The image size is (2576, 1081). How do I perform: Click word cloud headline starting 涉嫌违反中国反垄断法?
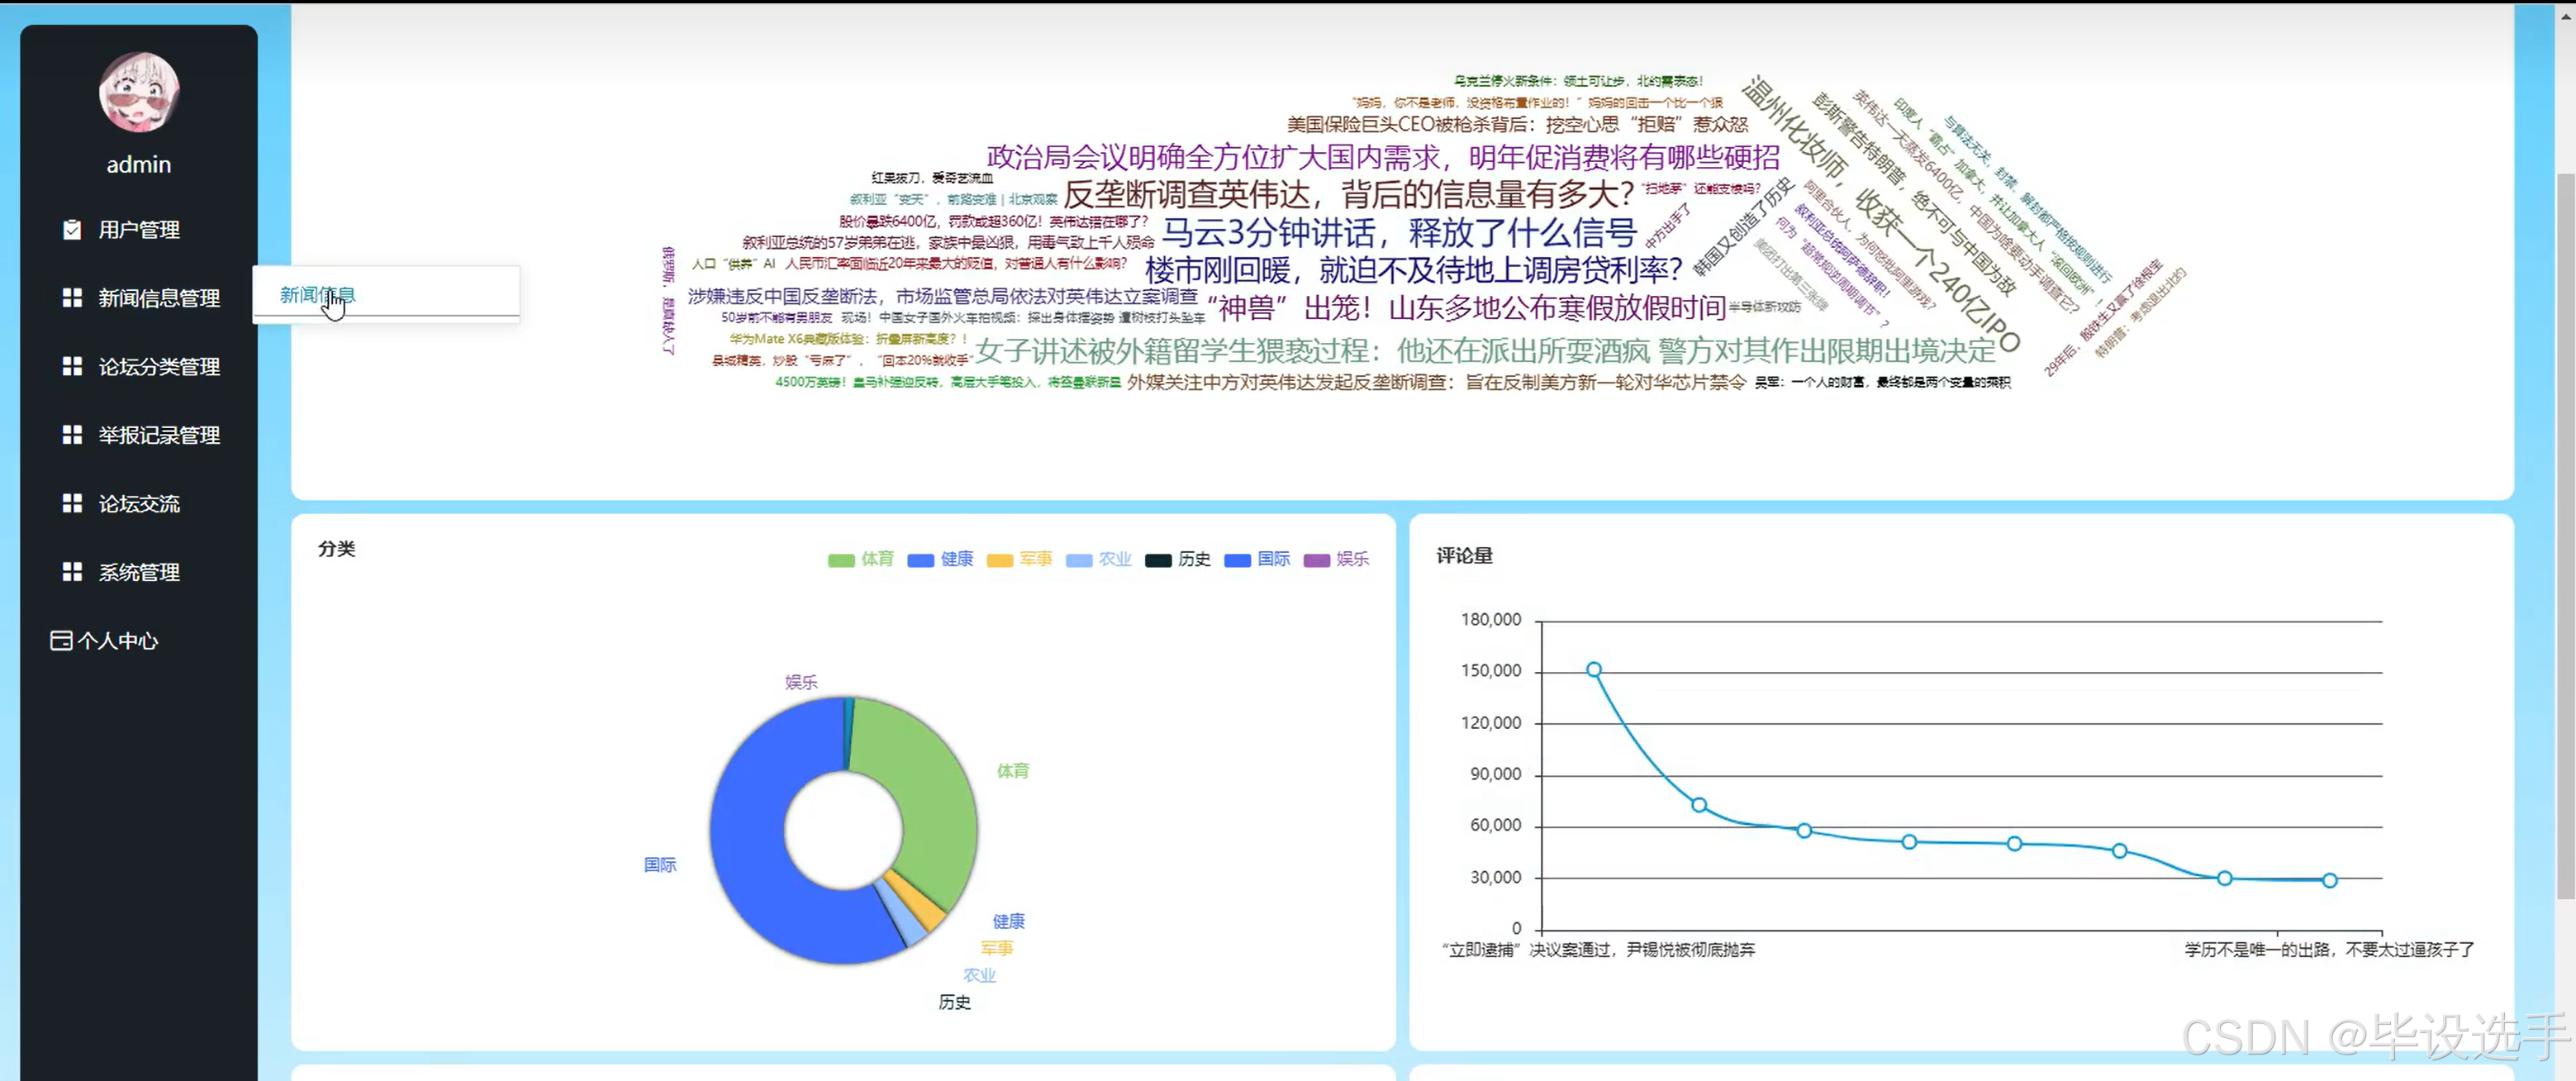click(942, 296)
